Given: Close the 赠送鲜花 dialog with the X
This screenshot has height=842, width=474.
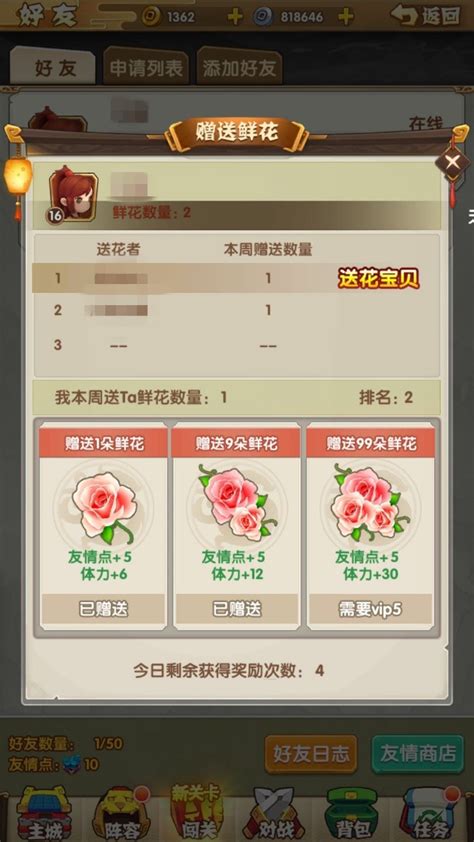Looking at the screenshot, I should (453, 161).
